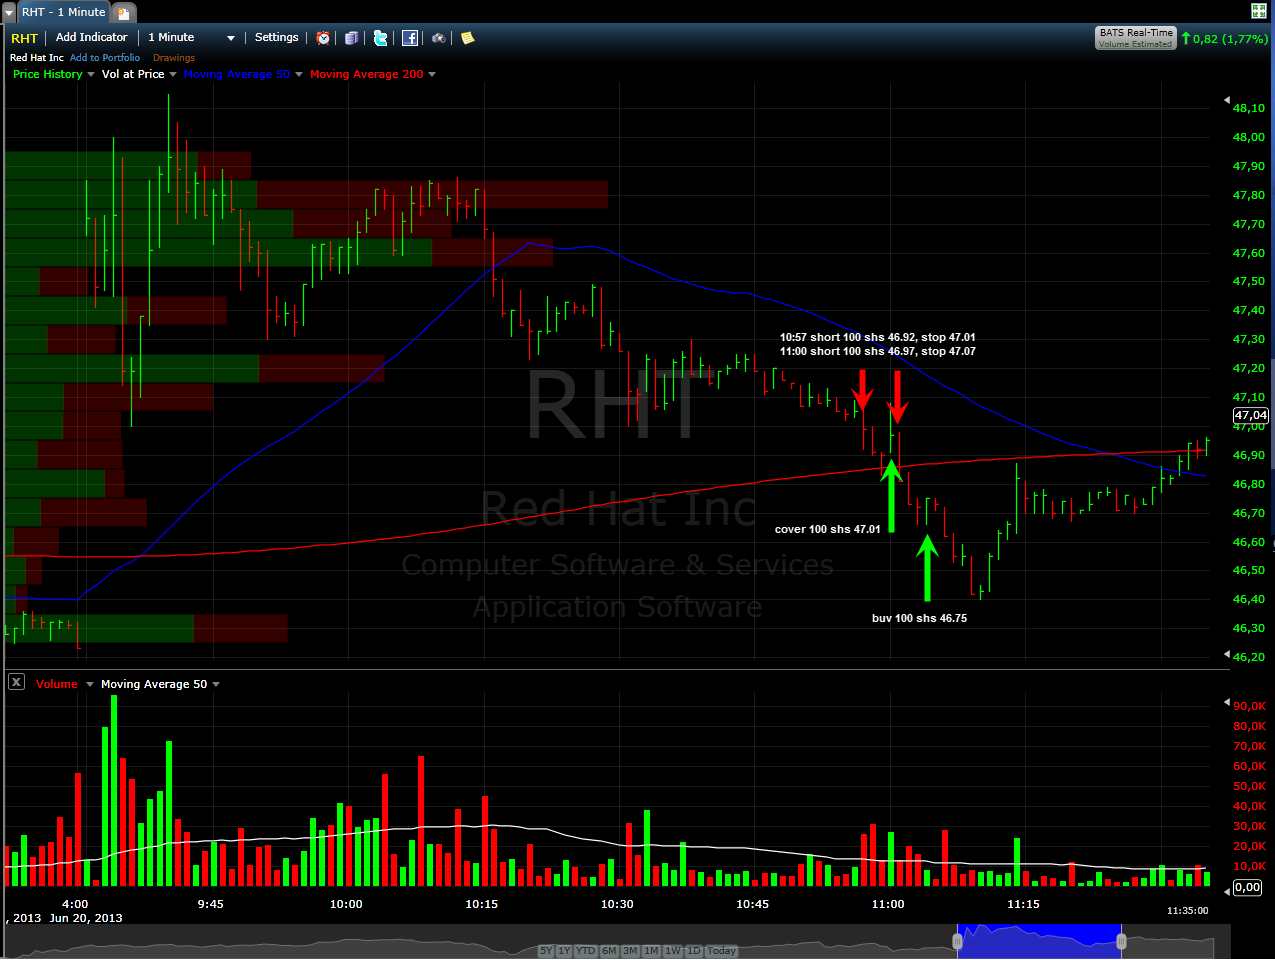Viewport: 1275px width, 960px height.
Task: Open the chart tab list arrow
Action: [9, 13]
